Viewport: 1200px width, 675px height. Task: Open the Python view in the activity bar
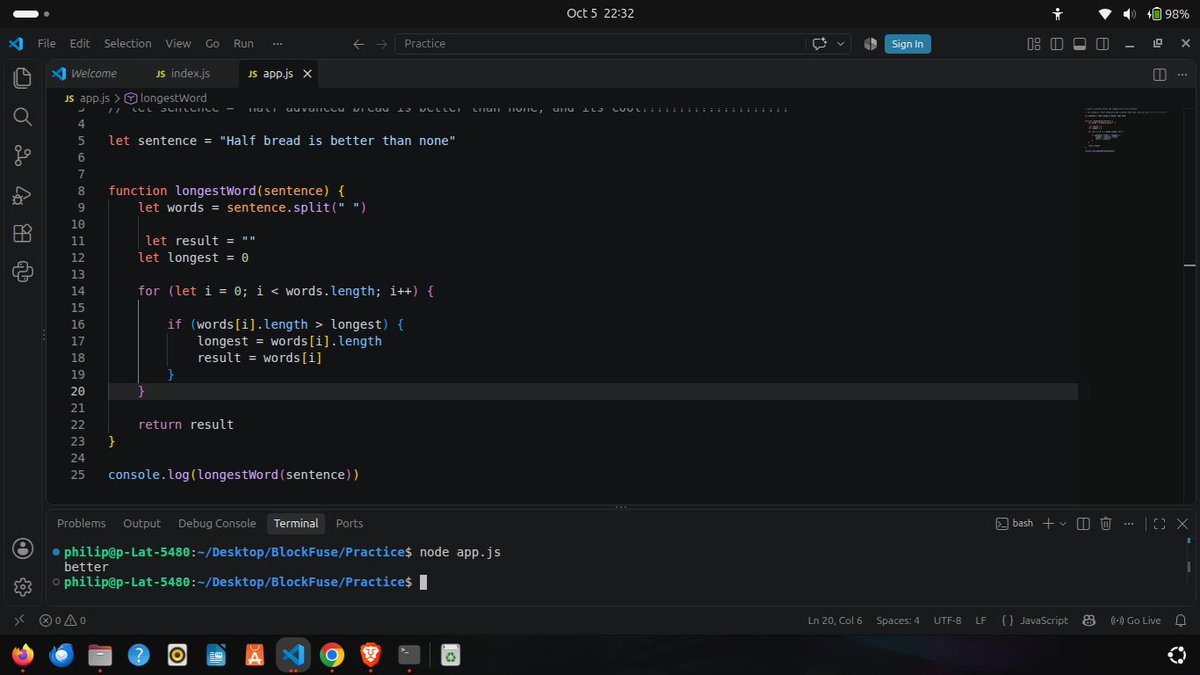(x=22, y=271)
